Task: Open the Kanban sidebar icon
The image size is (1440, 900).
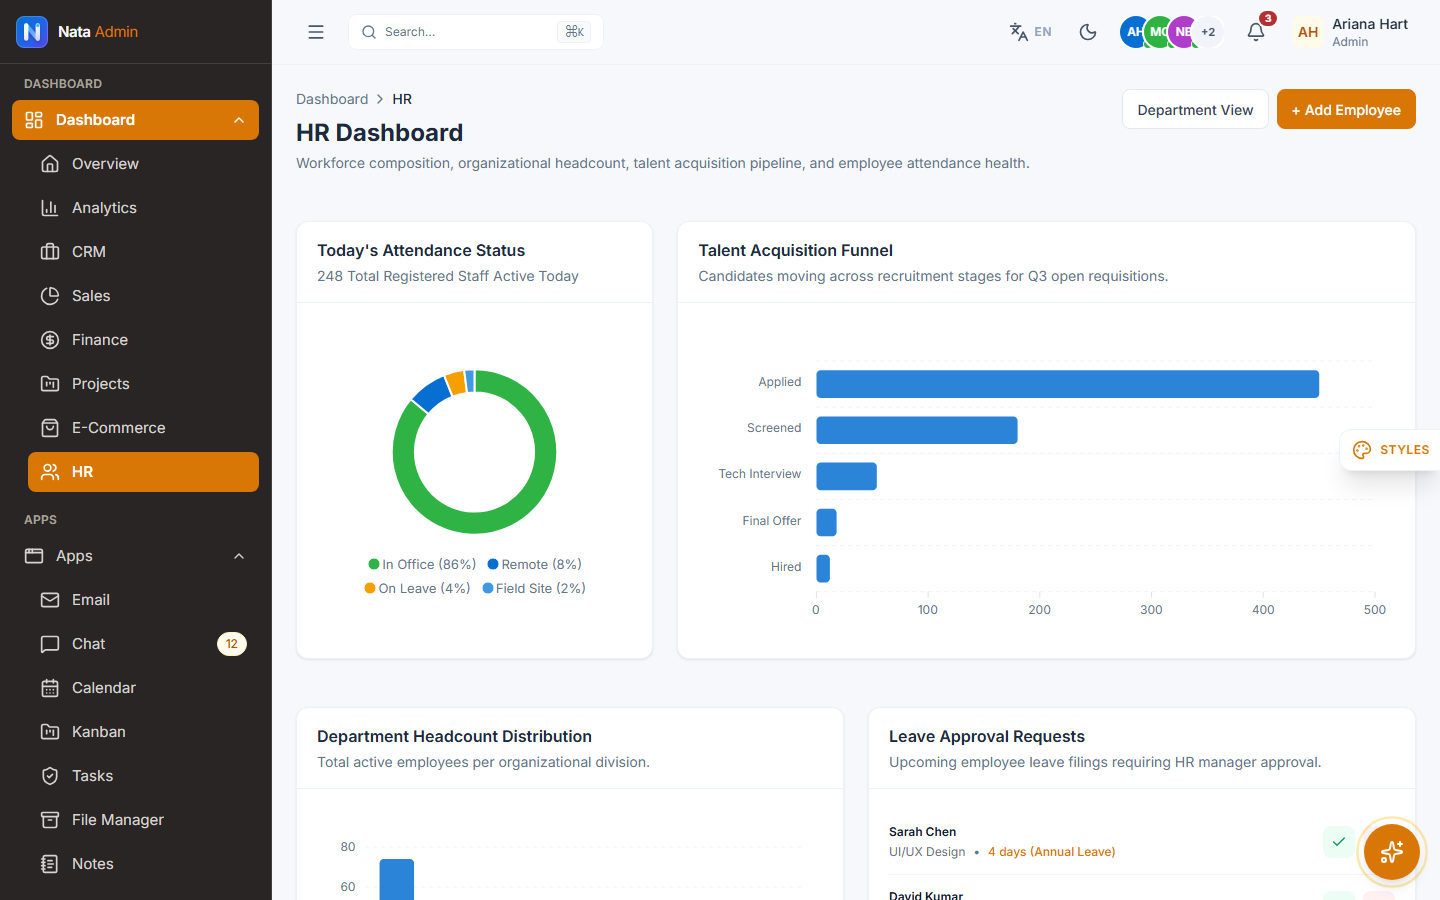Action: point(50,732)
